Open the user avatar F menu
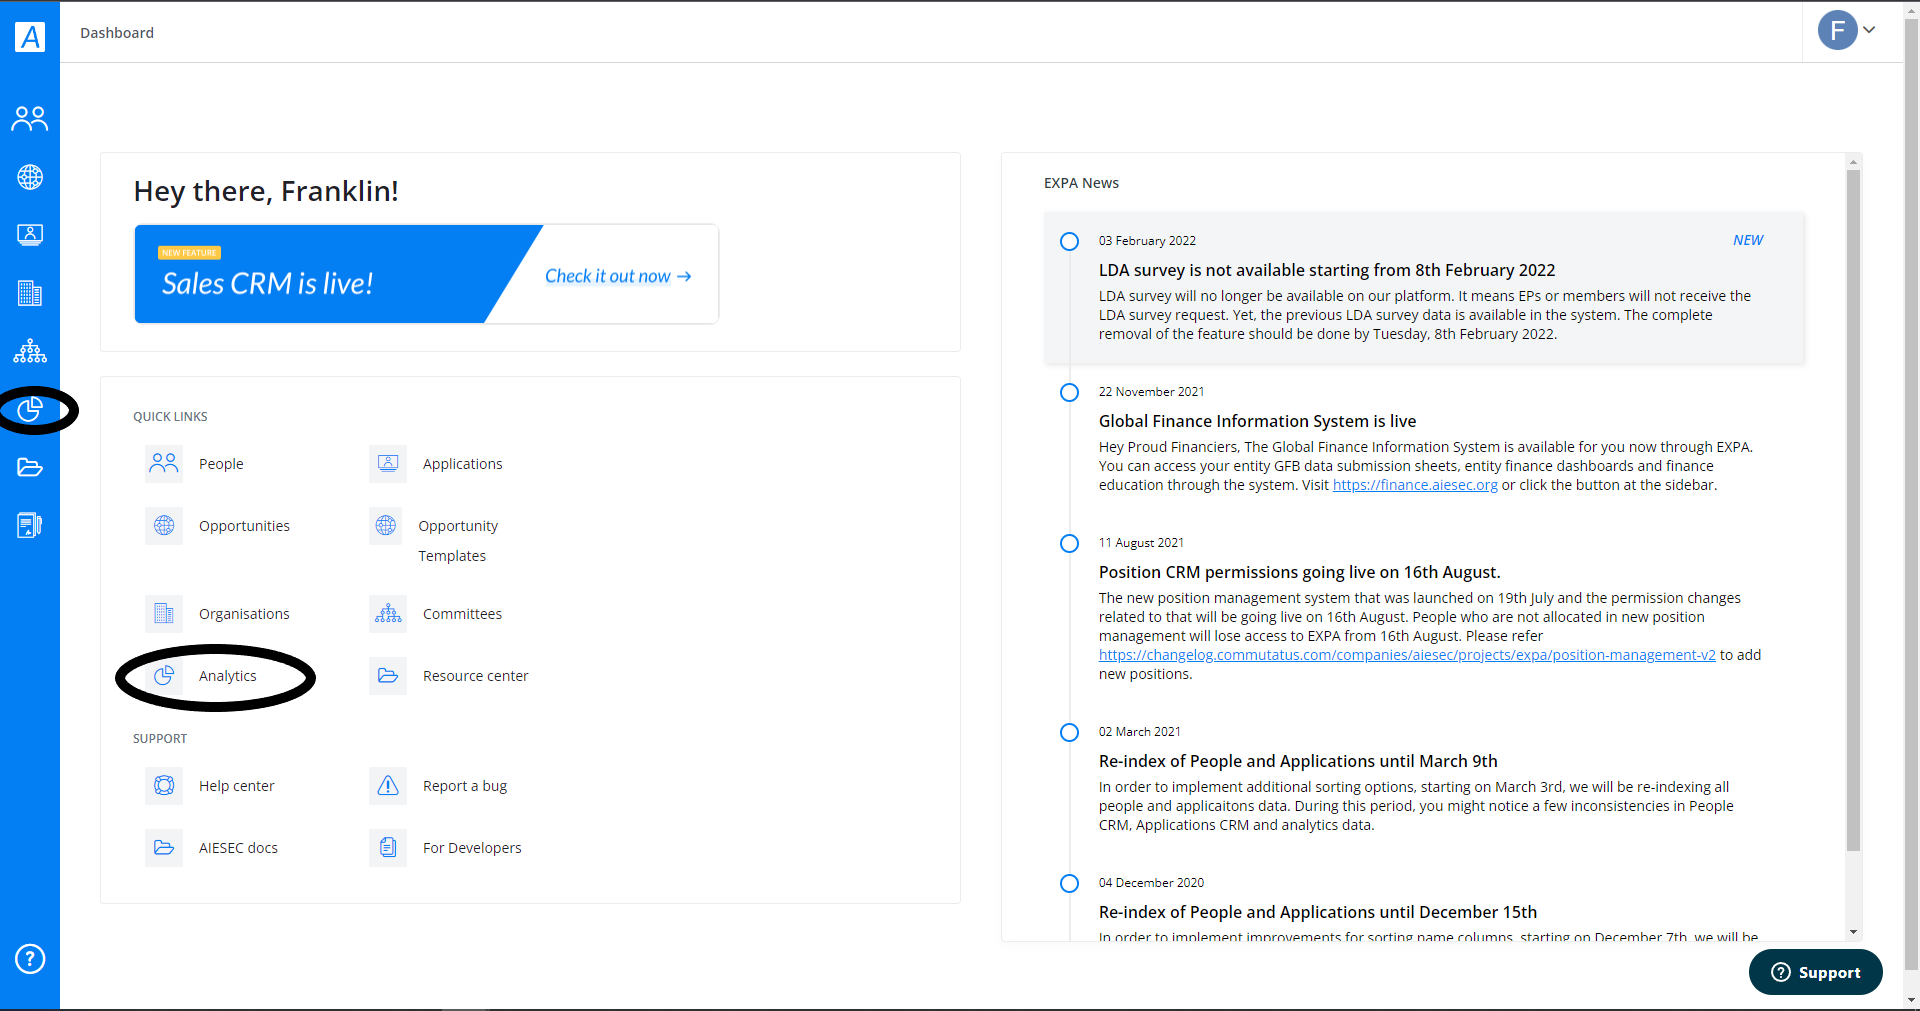Image resolution: width=1920 pixels, height=1011 pixels. 1837,31
